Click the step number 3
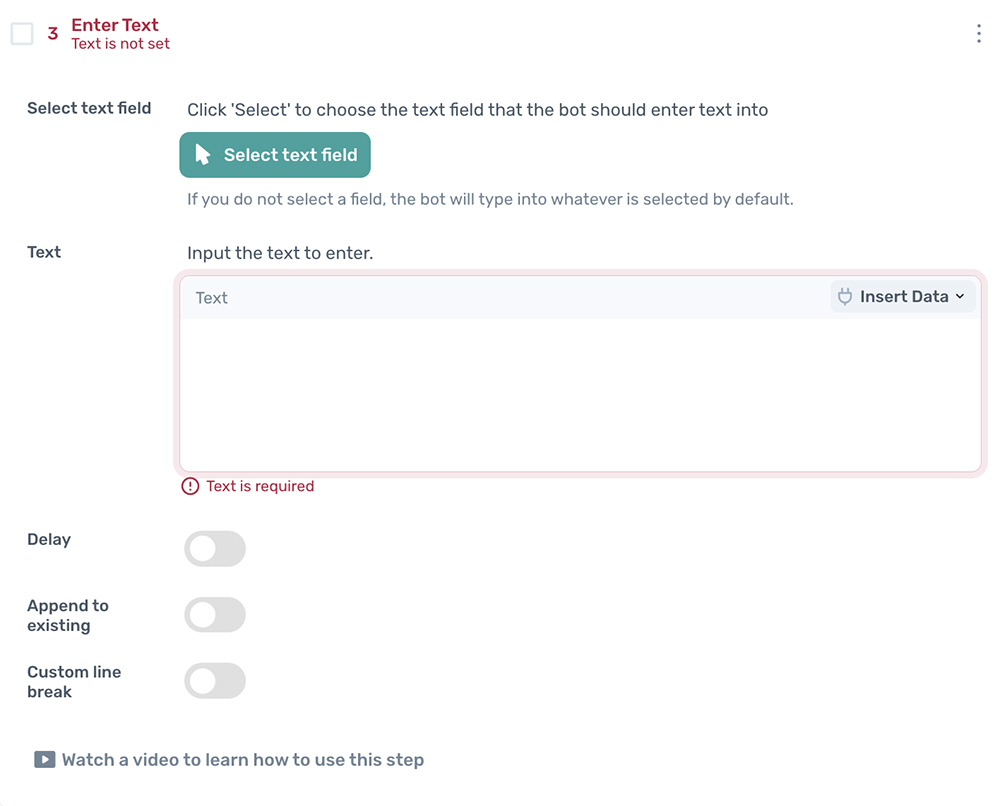This screenshot has height=806, width=1000. (52, 33)
